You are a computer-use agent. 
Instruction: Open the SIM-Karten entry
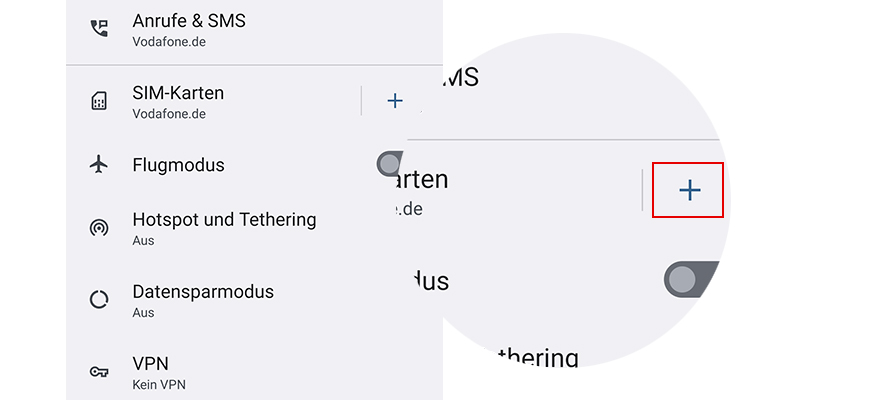[178, 92]
